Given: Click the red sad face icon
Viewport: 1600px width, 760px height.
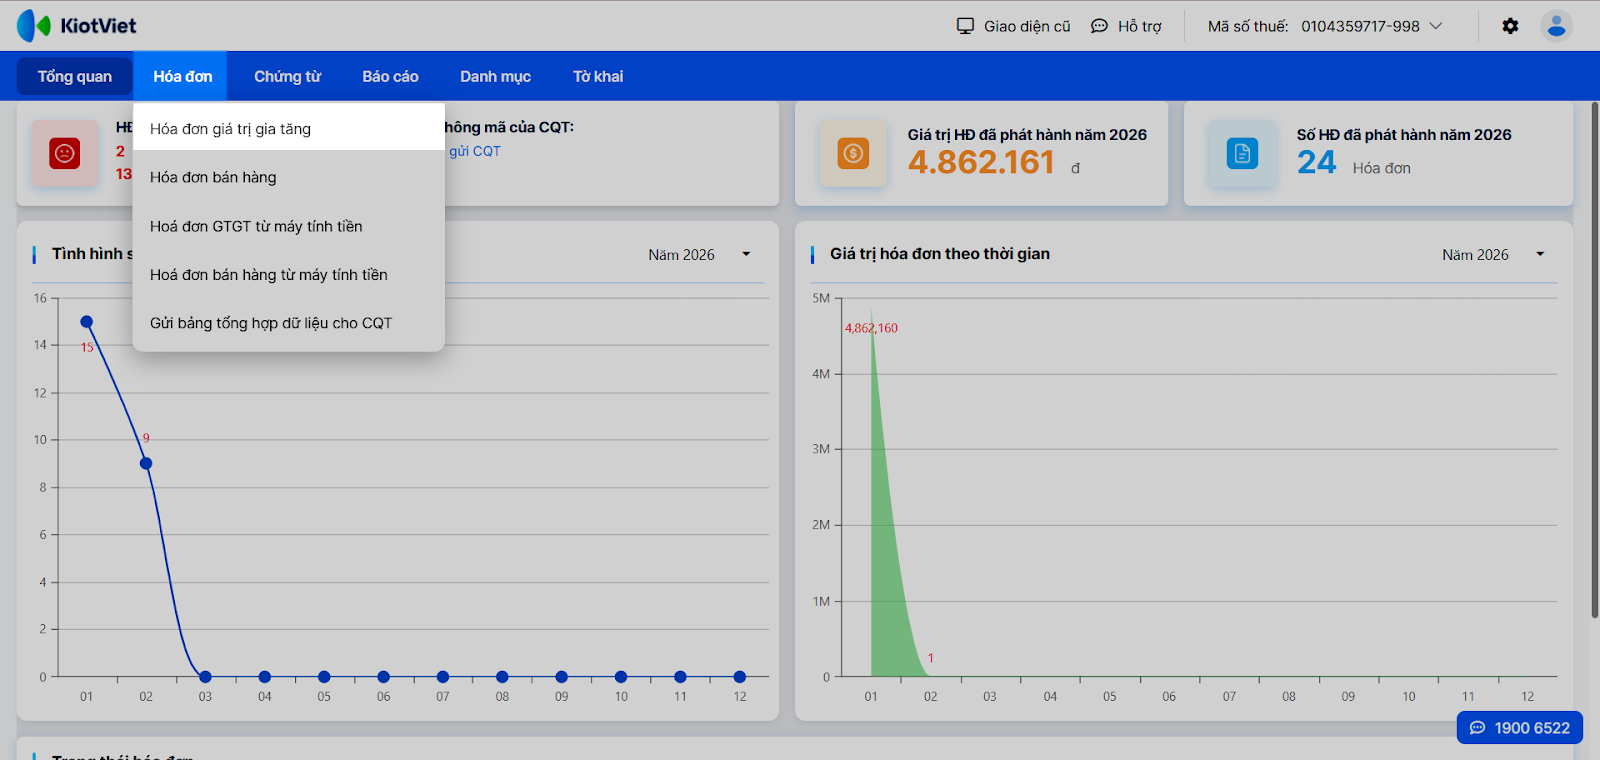Looking at the screenshot, I should point(65,153).
